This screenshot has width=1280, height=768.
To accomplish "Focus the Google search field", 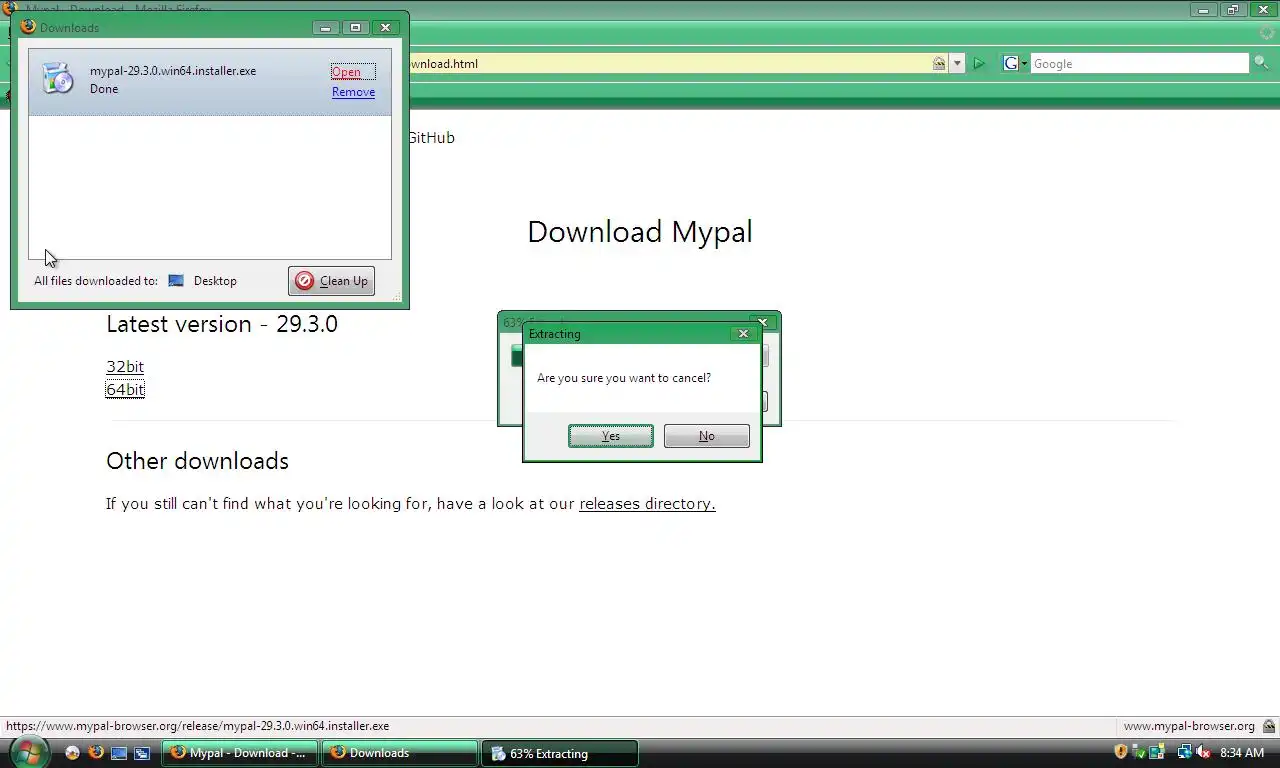I will [x=1139, y=63].
